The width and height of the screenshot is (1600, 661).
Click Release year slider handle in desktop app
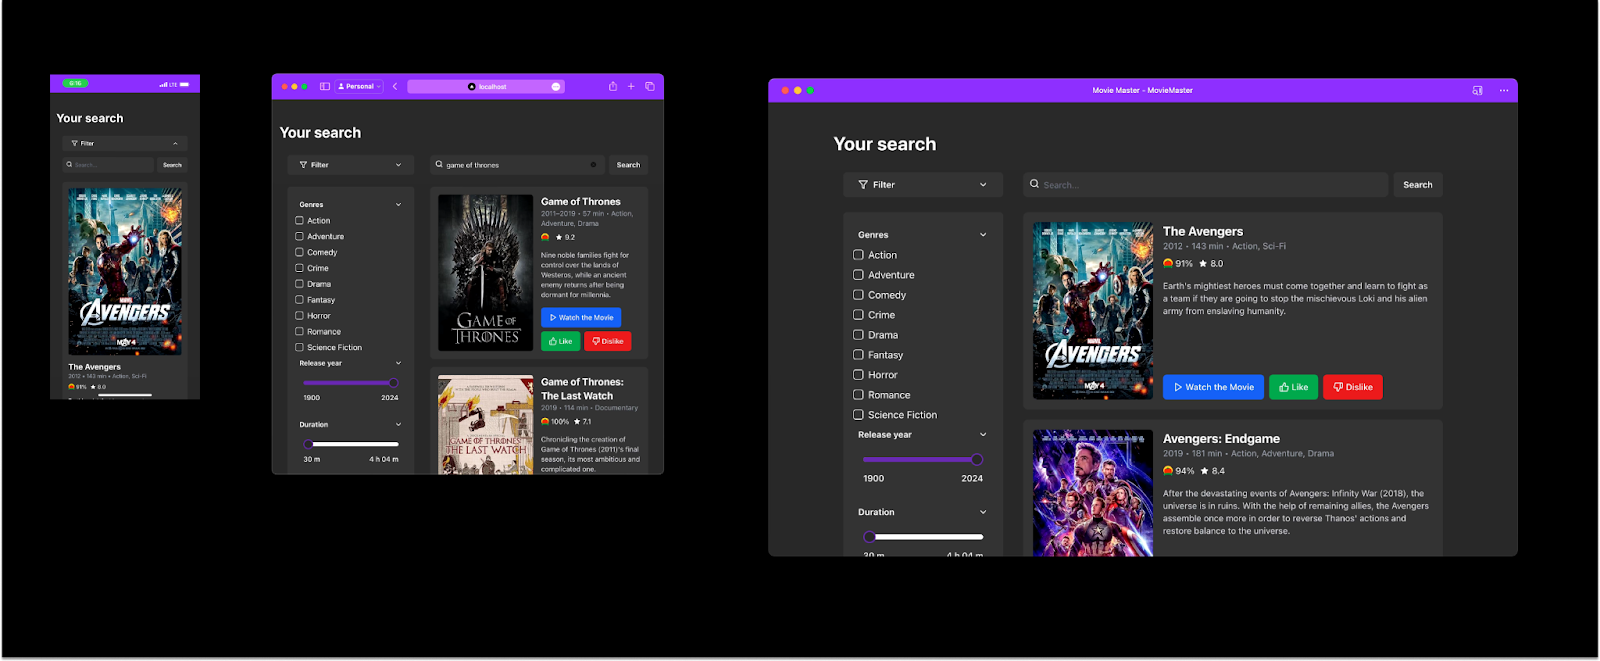click(976, 459)
